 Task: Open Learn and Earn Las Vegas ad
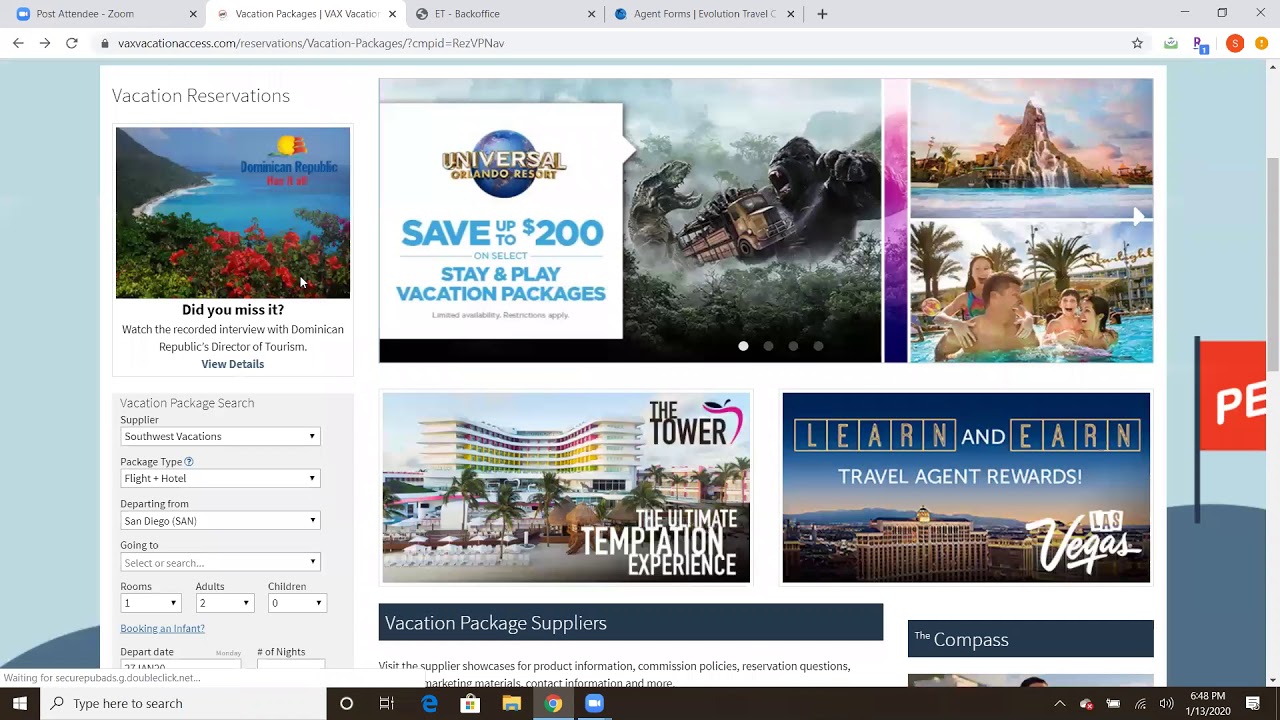(966, 487)
